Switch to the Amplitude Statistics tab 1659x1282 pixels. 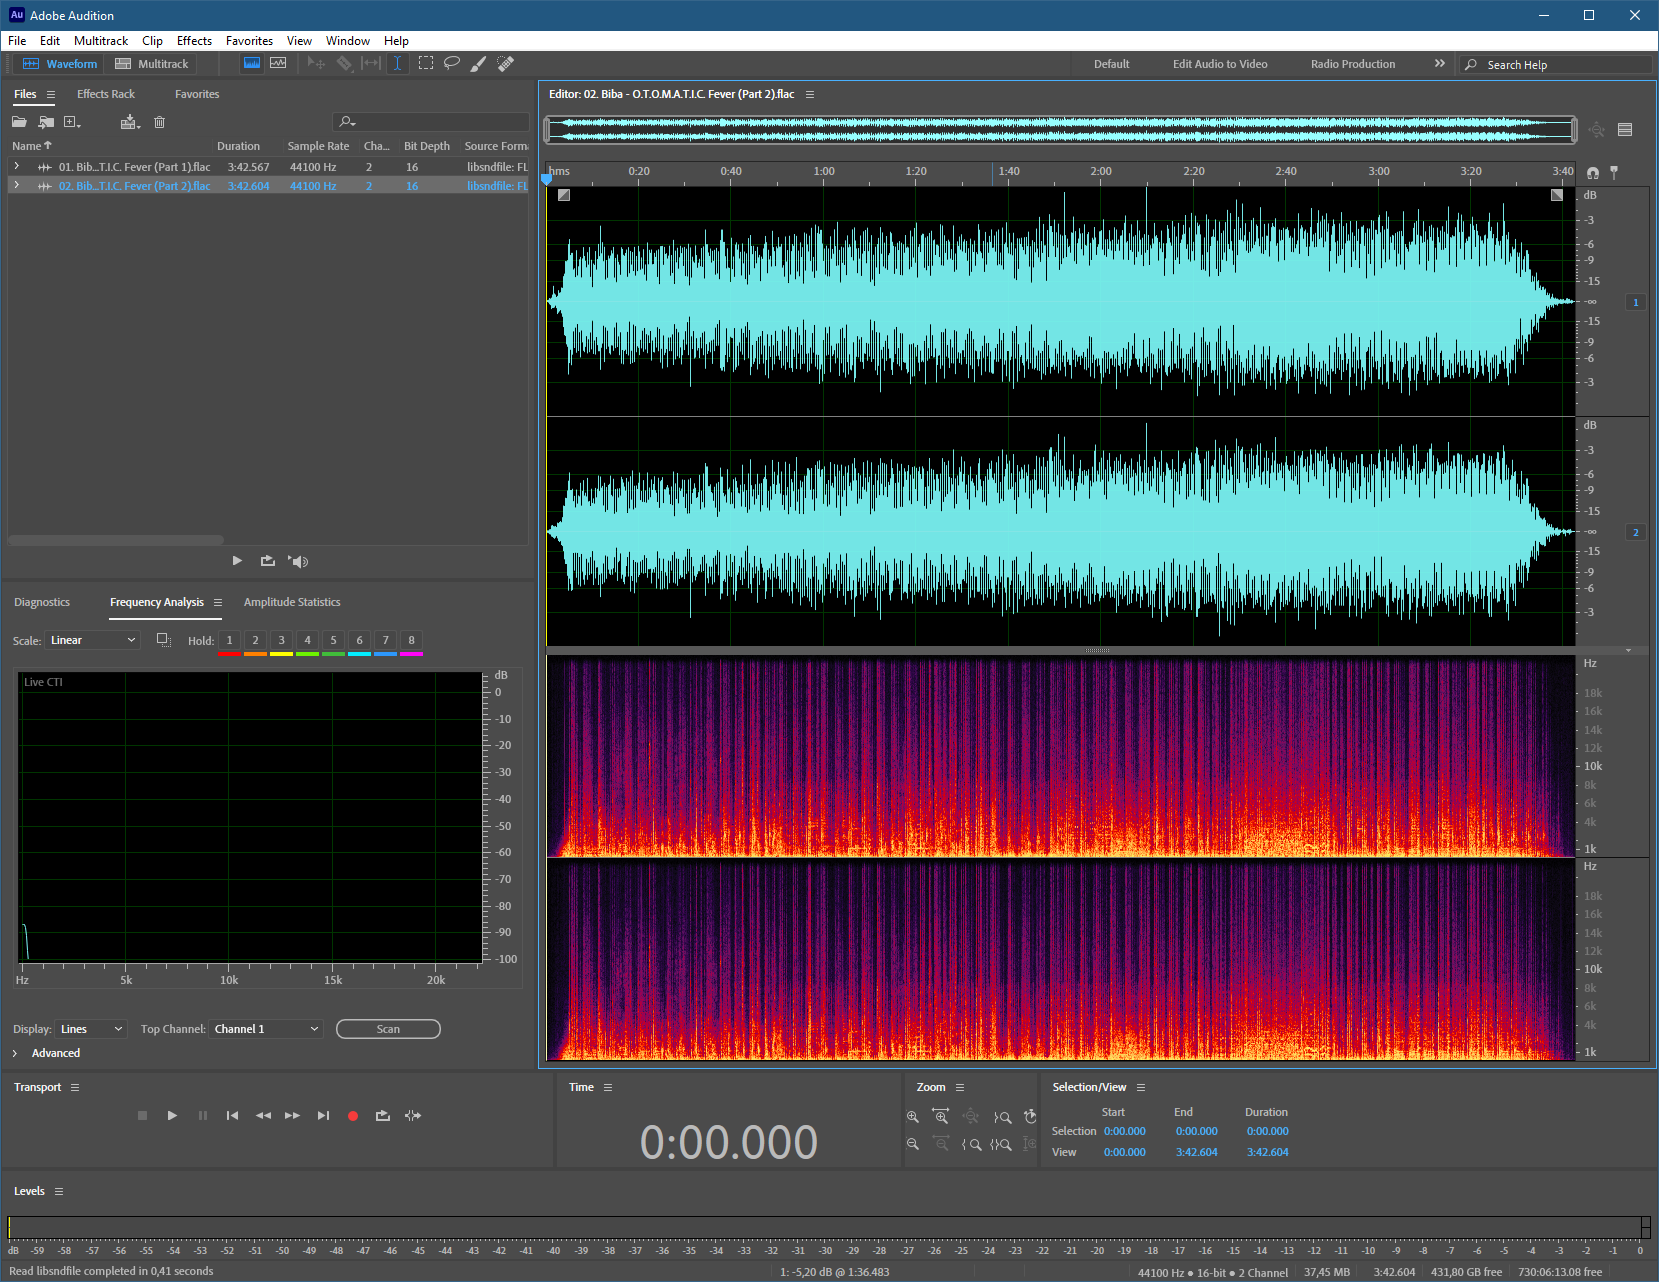coord(292,602)
